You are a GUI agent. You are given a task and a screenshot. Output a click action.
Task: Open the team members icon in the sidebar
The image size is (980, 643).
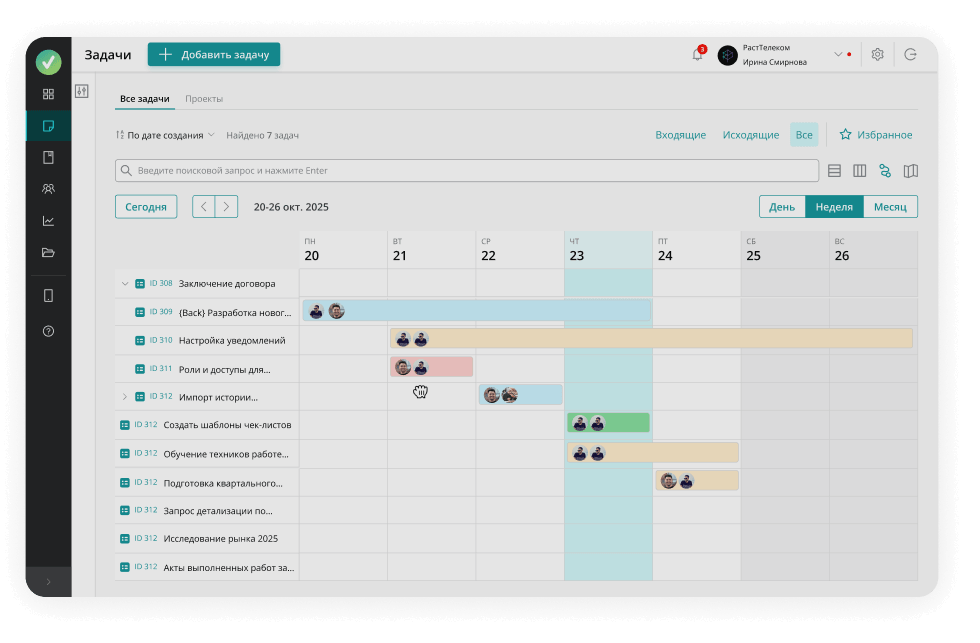tap(48, 189)
